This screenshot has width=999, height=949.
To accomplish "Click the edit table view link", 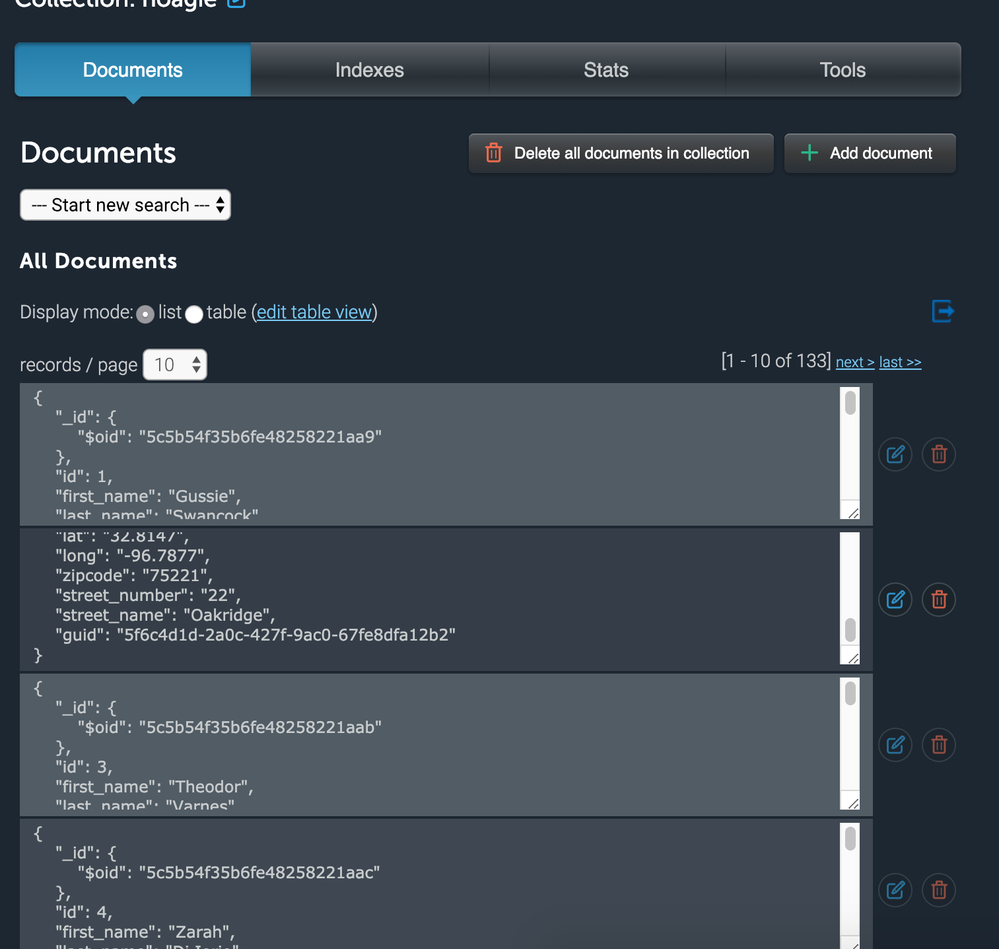I will click(x=314, y=312).
